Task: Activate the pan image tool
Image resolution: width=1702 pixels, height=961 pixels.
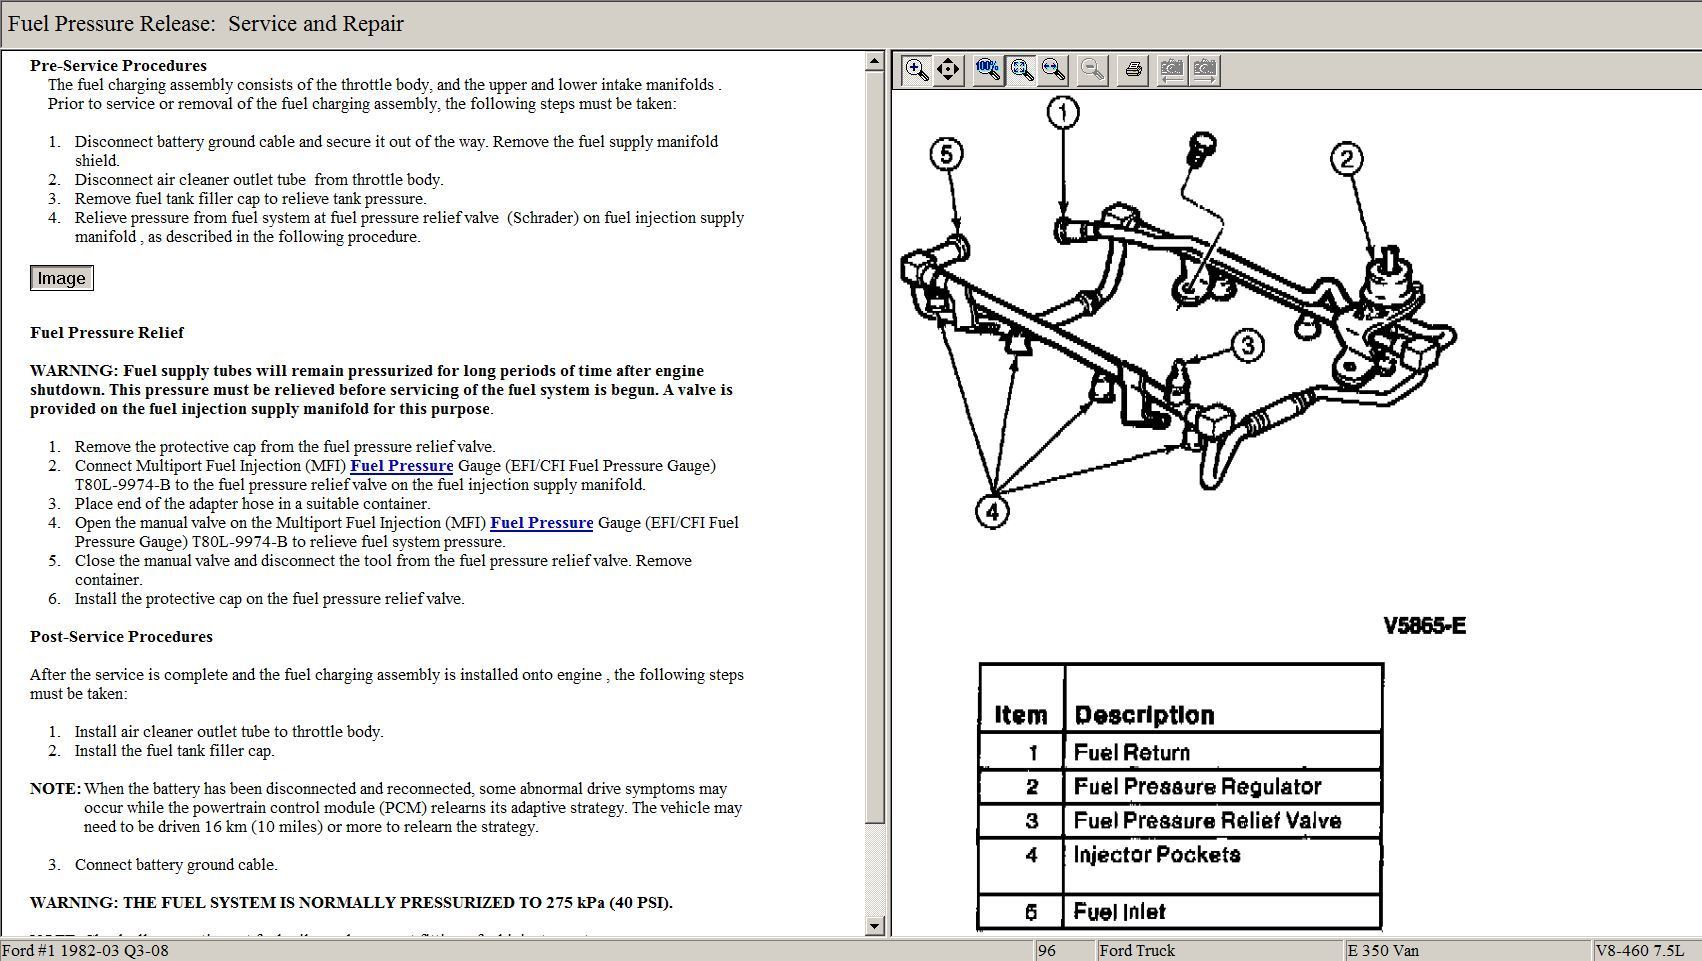Action: coord(948,70)
